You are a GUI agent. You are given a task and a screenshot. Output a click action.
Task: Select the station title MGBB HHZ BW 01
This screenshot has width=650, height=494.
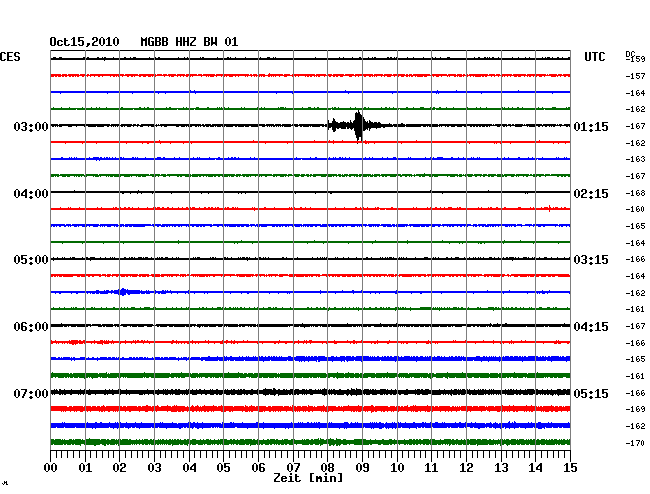pos(189,42)
